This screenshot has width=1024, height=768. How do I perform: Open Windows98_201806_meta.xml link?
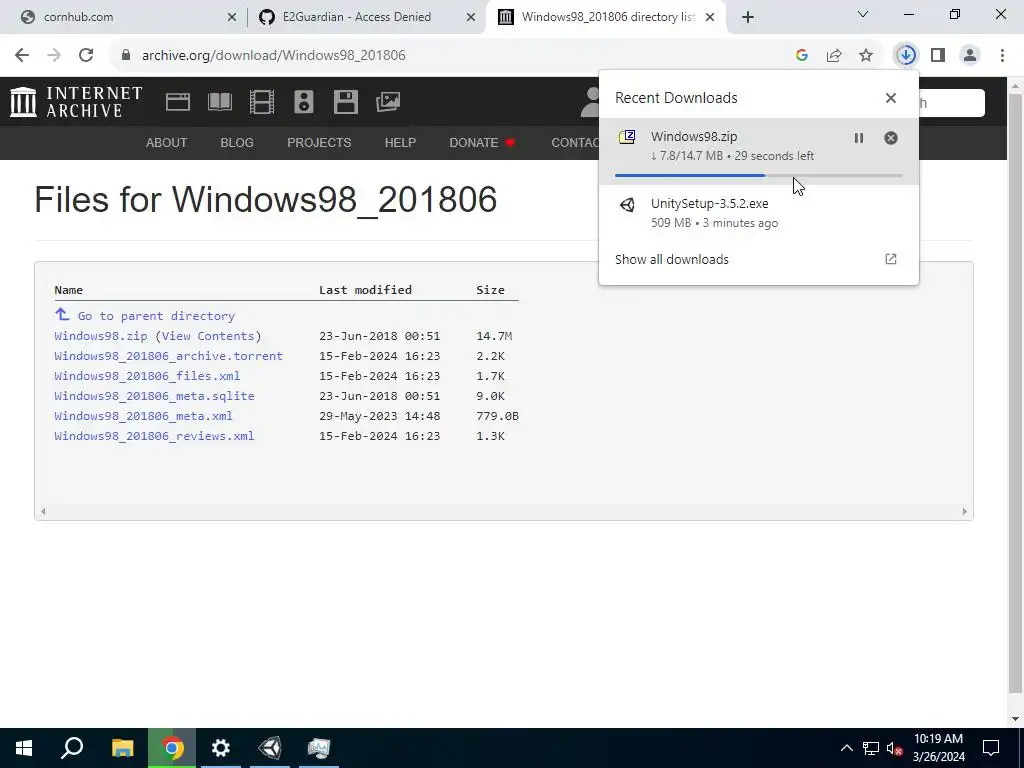tap(143, 416)
